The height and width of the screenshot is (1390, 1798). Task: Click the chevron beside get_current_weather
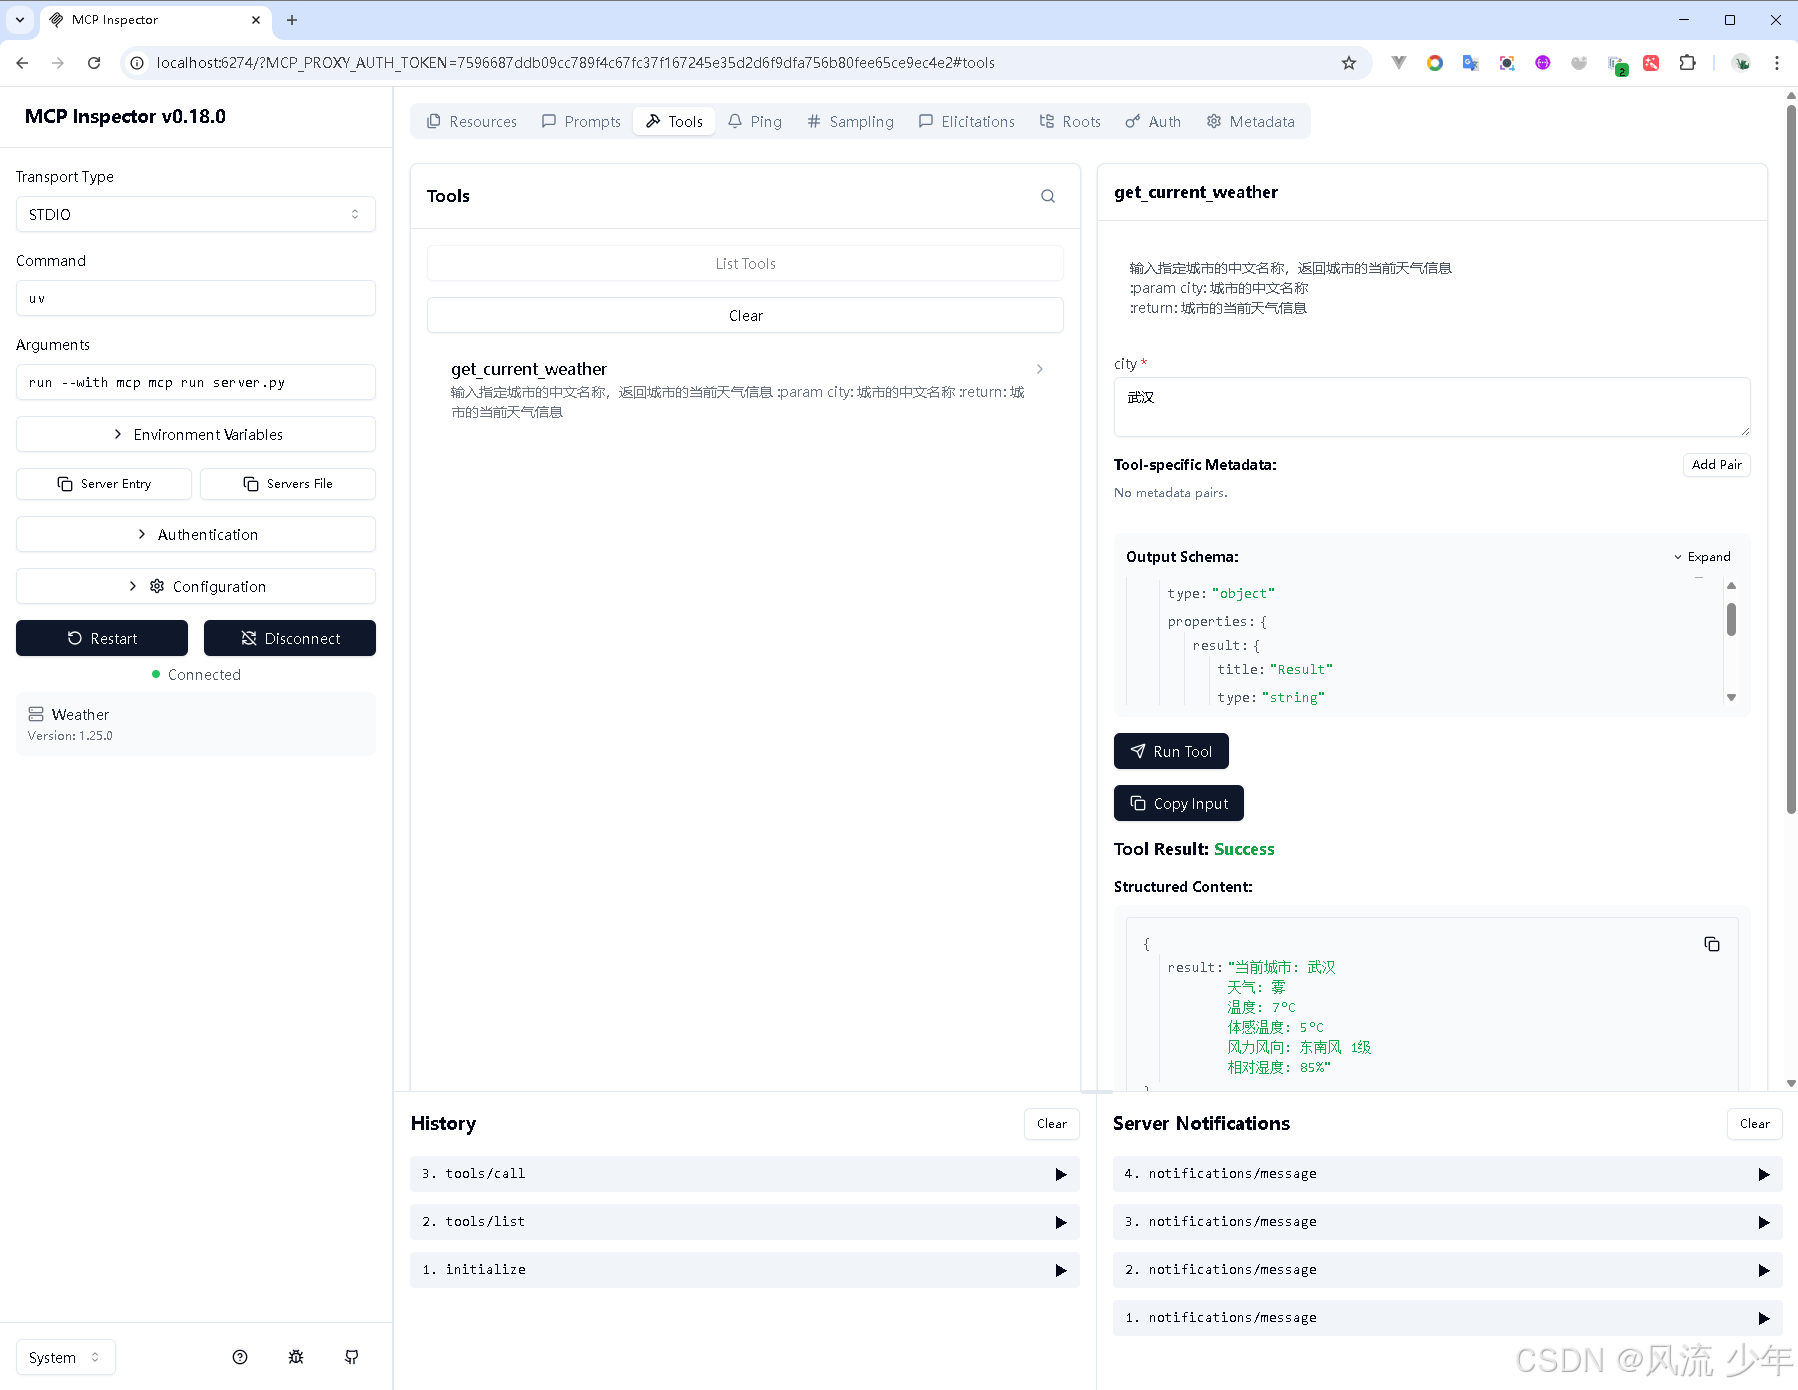tap(1040, 369)
